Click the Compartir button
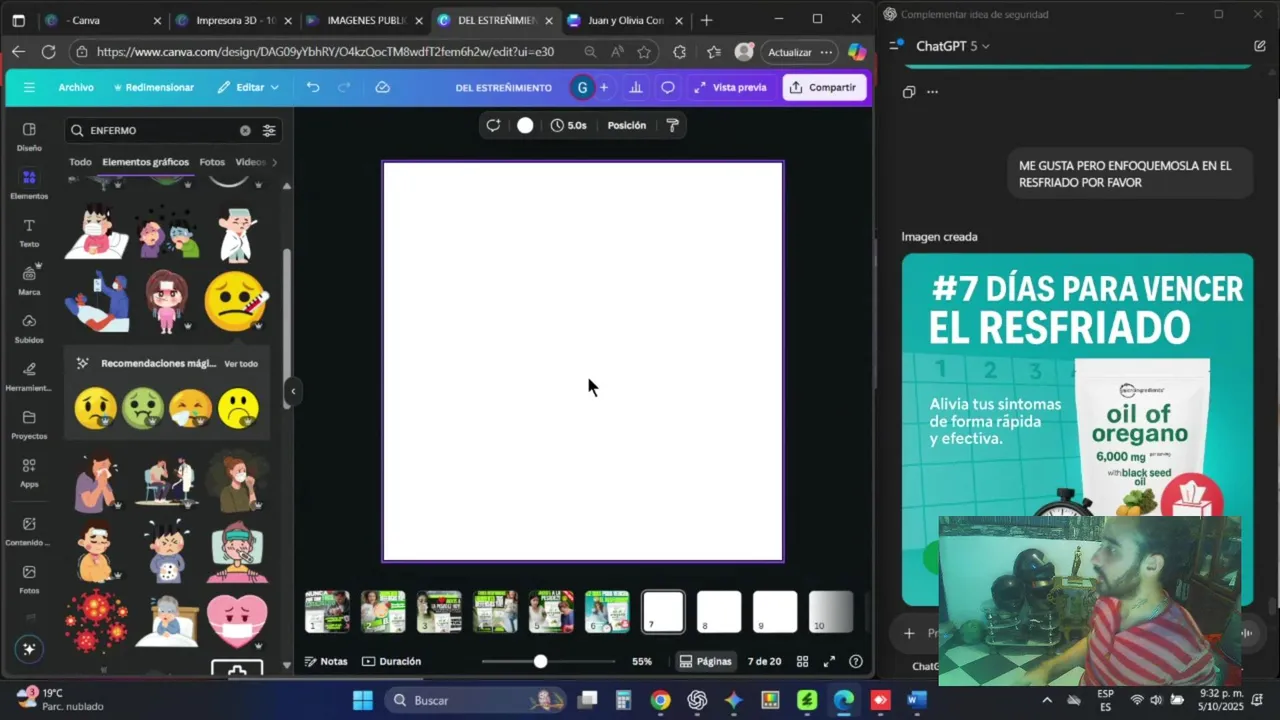This screenshot has height=720, width=1280. click(823, 87)
